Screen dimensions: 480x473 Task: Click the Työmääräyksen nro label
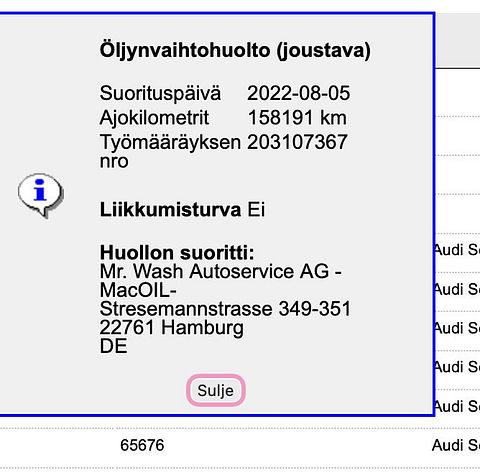[170, 151]
